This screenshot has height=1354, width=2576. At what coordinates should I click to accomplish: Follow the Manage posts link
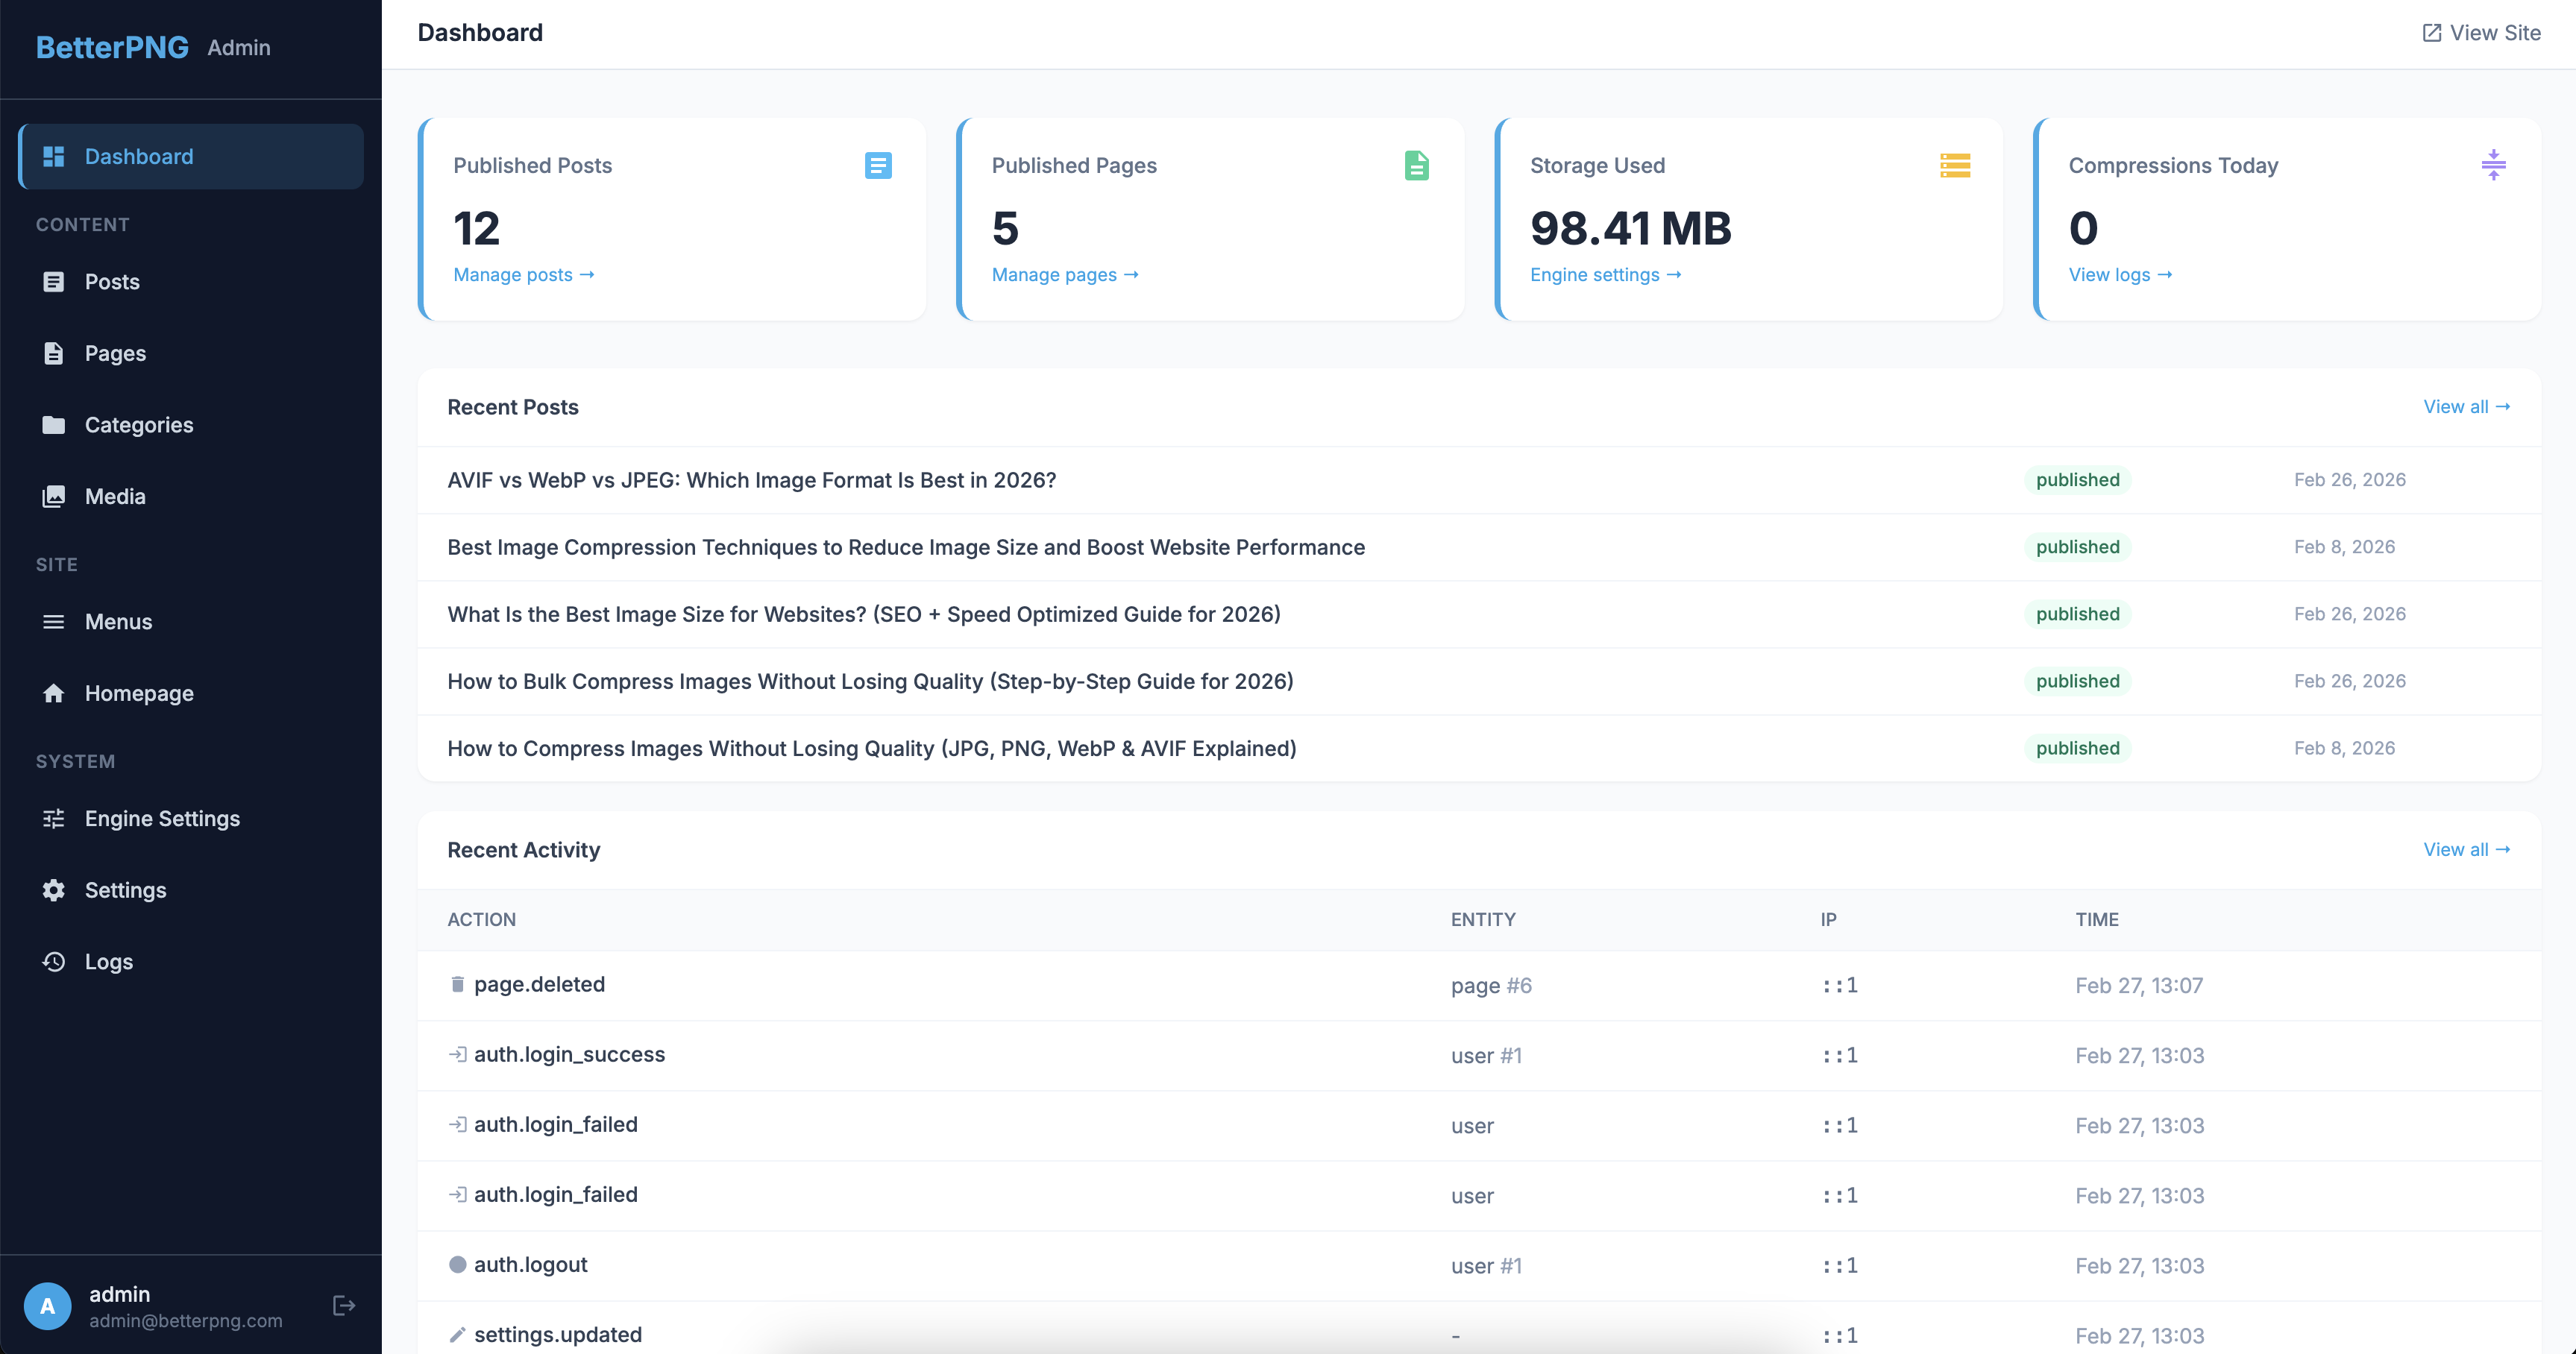523,274
